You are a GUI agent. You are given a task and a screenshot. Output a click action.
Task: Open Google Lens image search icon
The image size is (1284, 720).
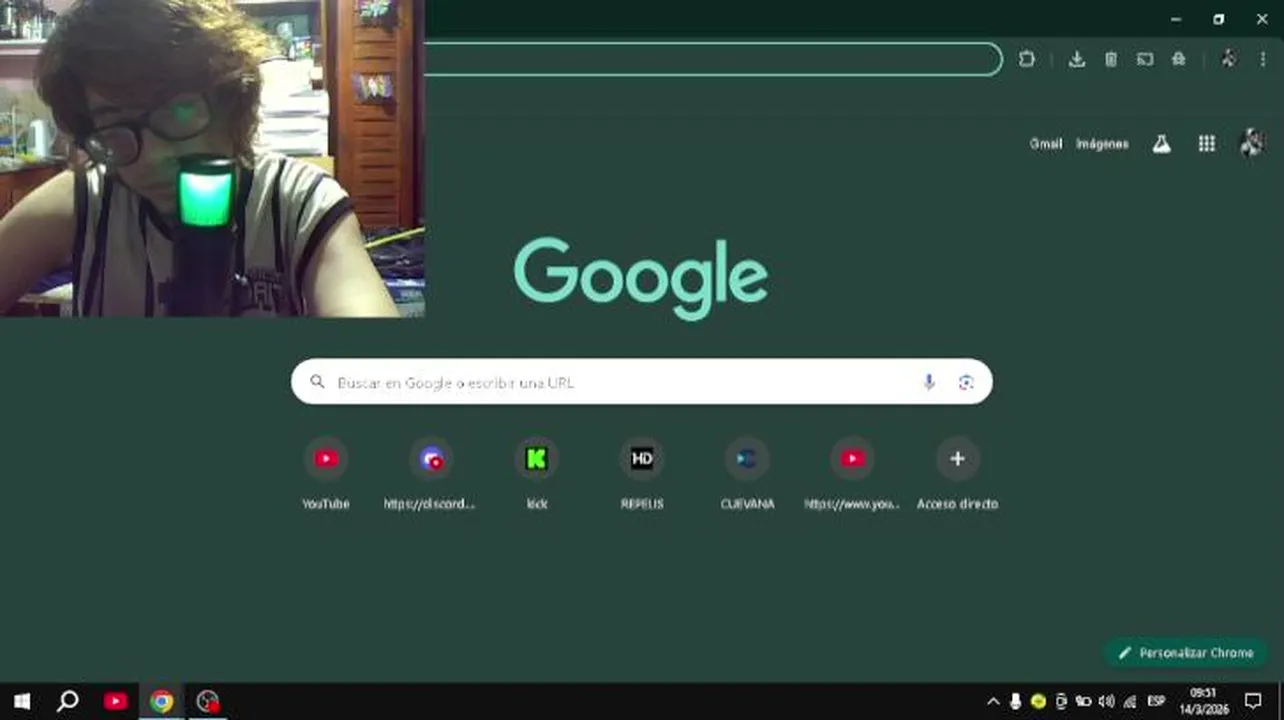[x=966, y=382]
